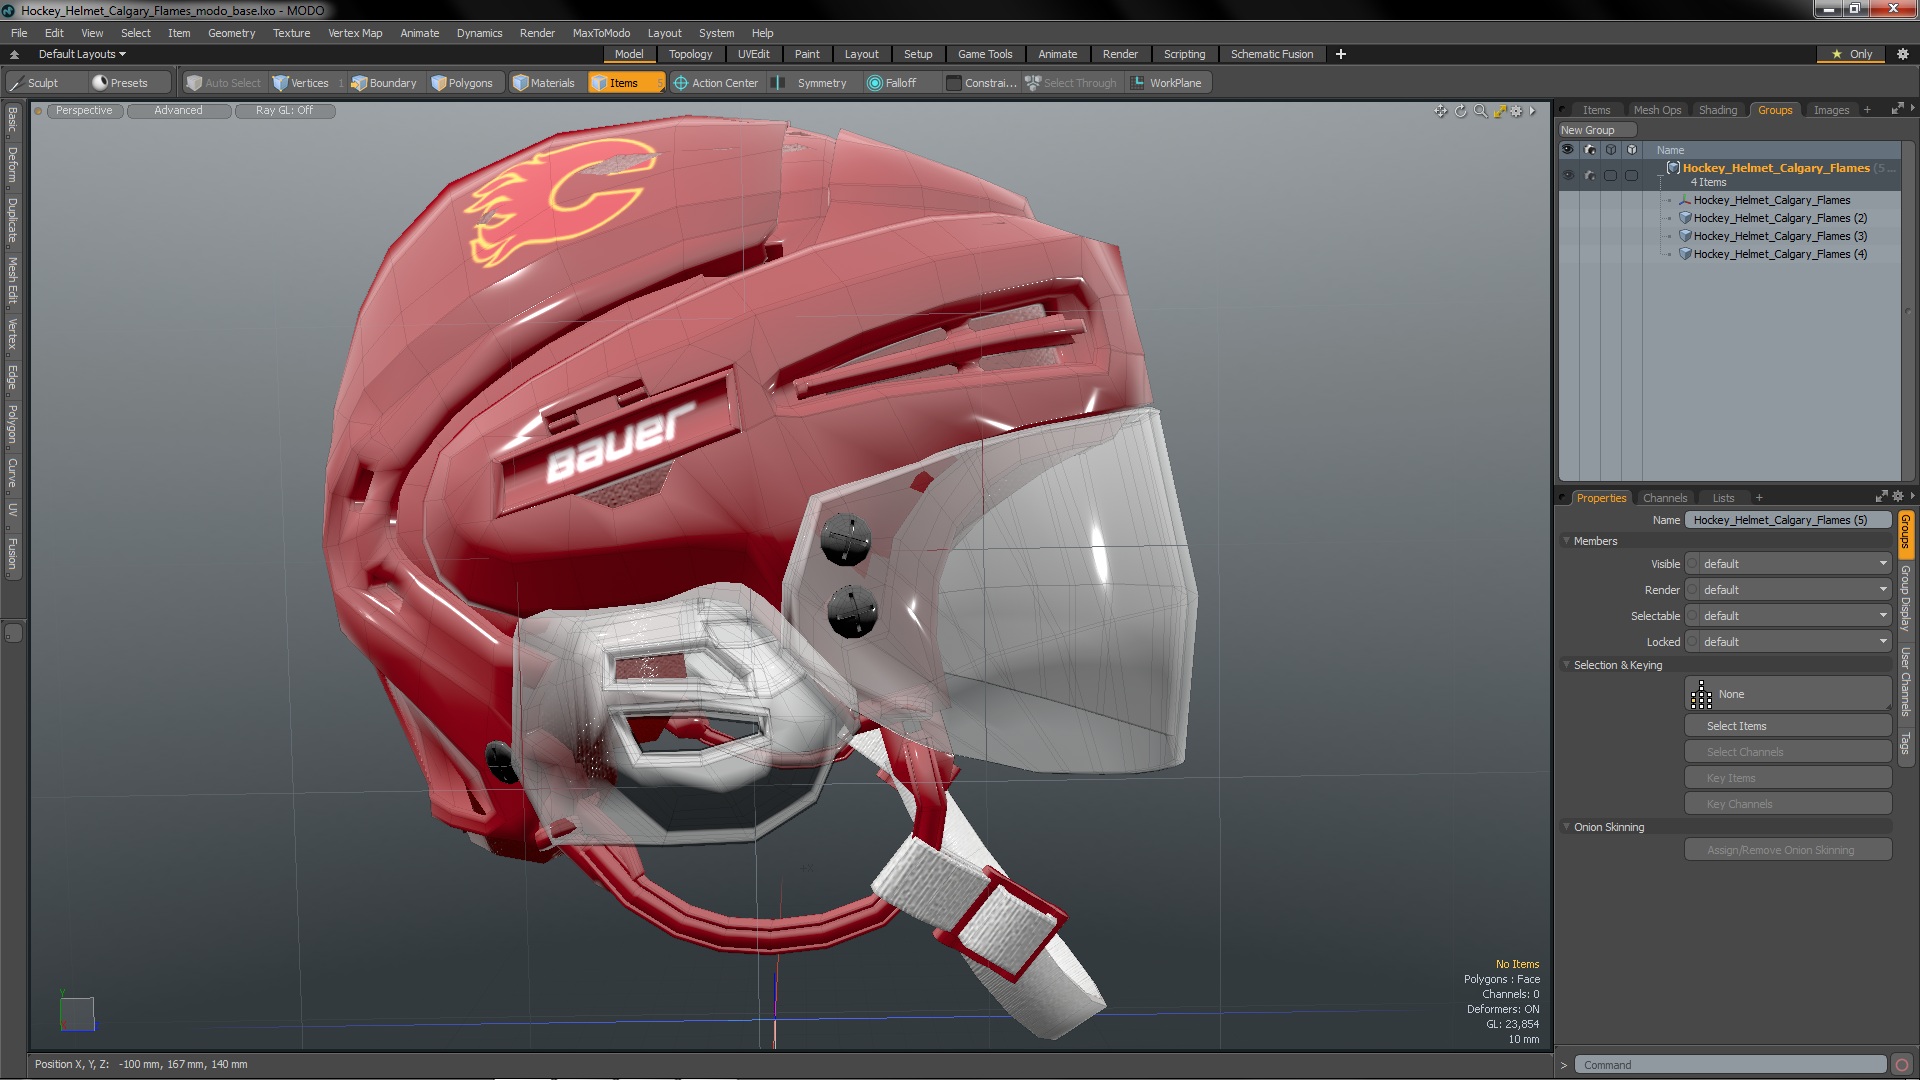Image resolution: width=1920 pixels, height=1080 pixels.
Task: Click the Ray GL: Off button
Action: pyautogui.click(x=284, y=111)
